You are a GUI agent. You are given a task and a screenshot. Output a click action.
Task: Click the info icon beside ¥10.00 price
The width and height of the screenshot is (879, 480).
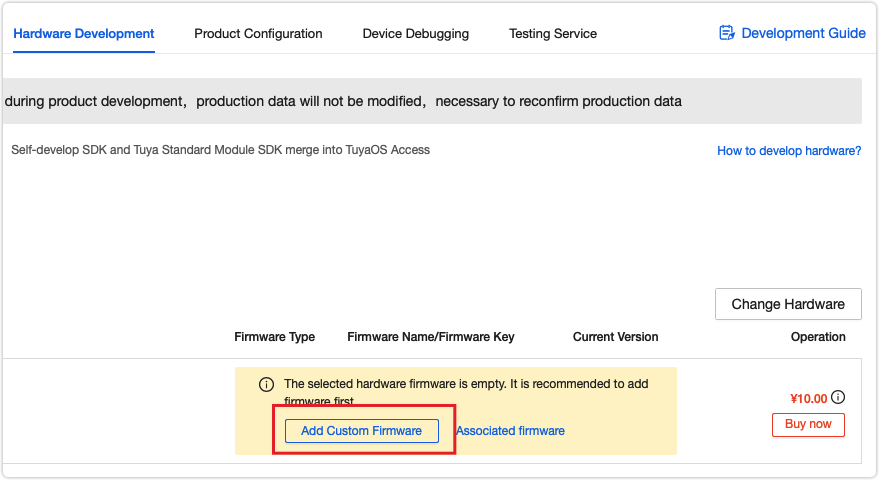point(838,398)
